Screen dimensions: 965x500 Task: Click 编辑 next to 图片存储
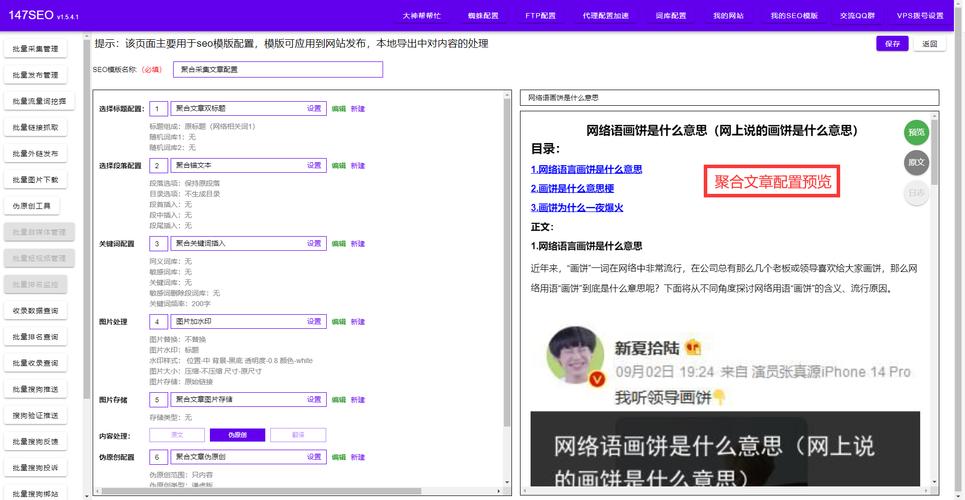point(338,400)
